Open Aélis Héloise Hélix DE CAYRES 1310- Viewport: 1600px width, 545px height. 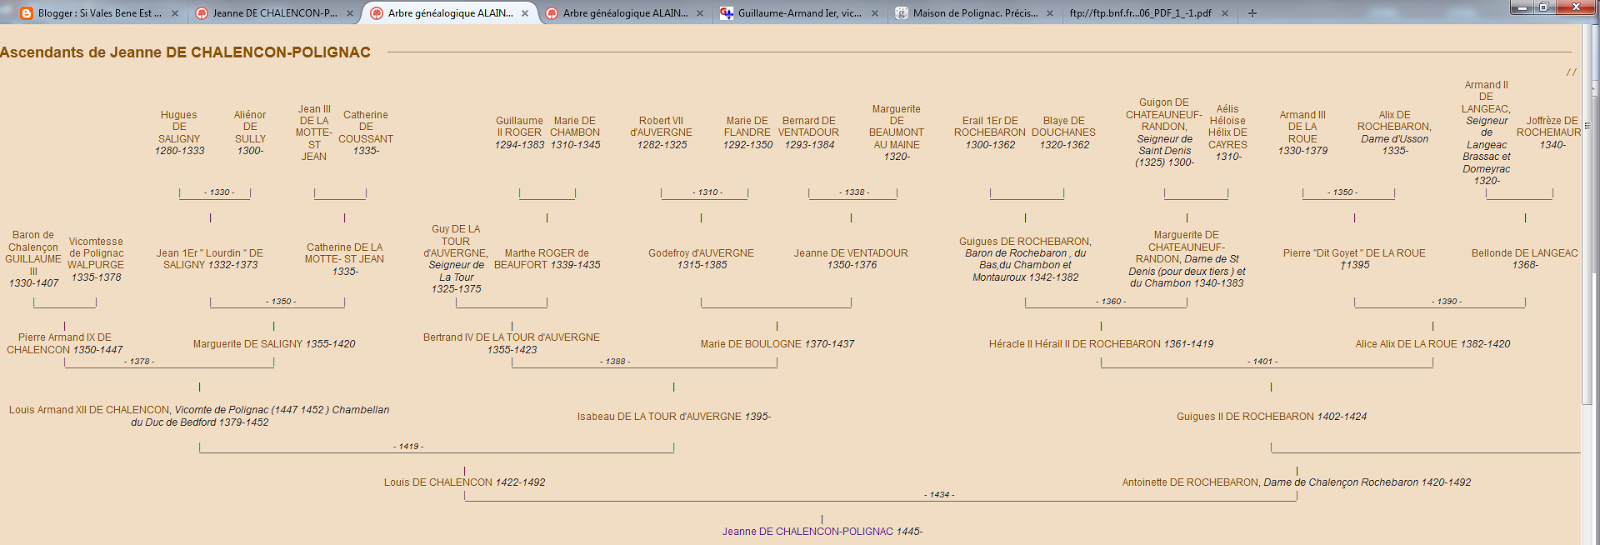pyautogui.click(x=1228, y=133)
